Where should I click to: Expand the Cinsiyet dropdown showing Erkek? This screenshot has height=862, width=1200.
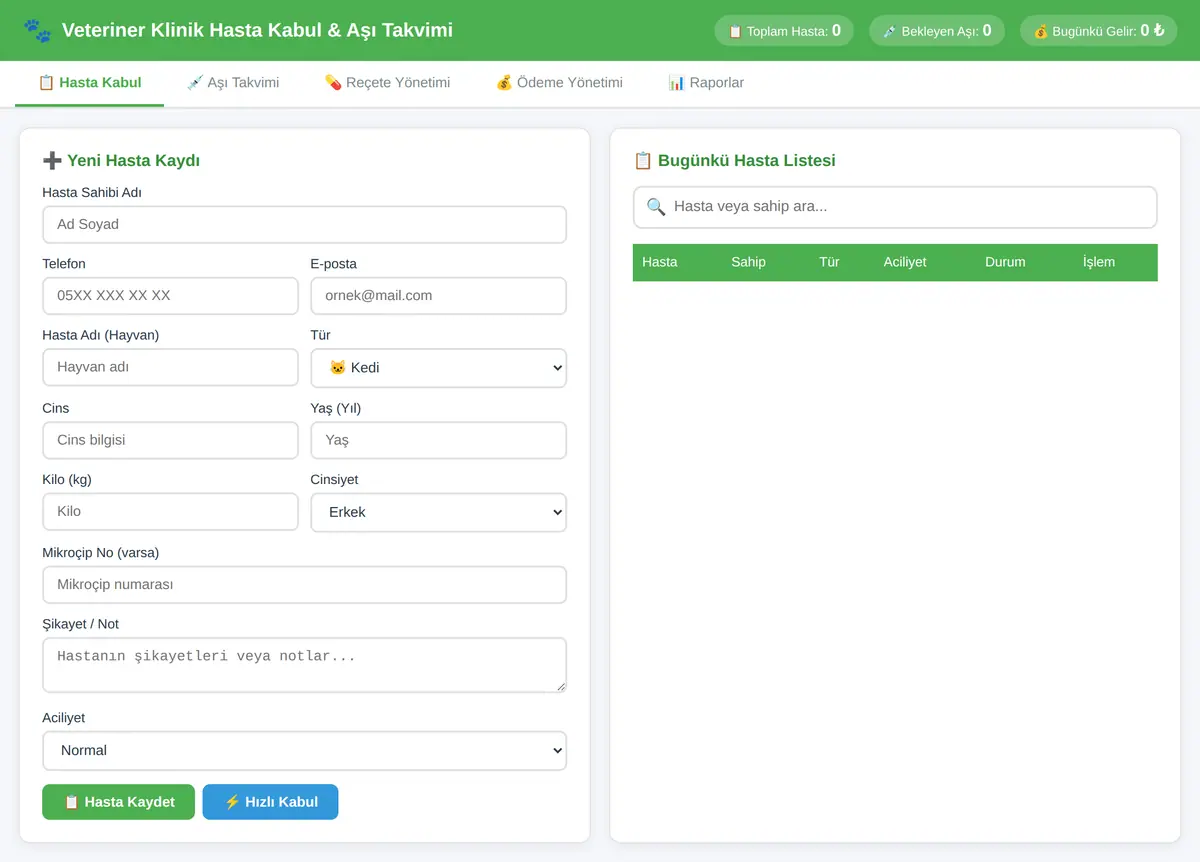click(x=439, y=512)
